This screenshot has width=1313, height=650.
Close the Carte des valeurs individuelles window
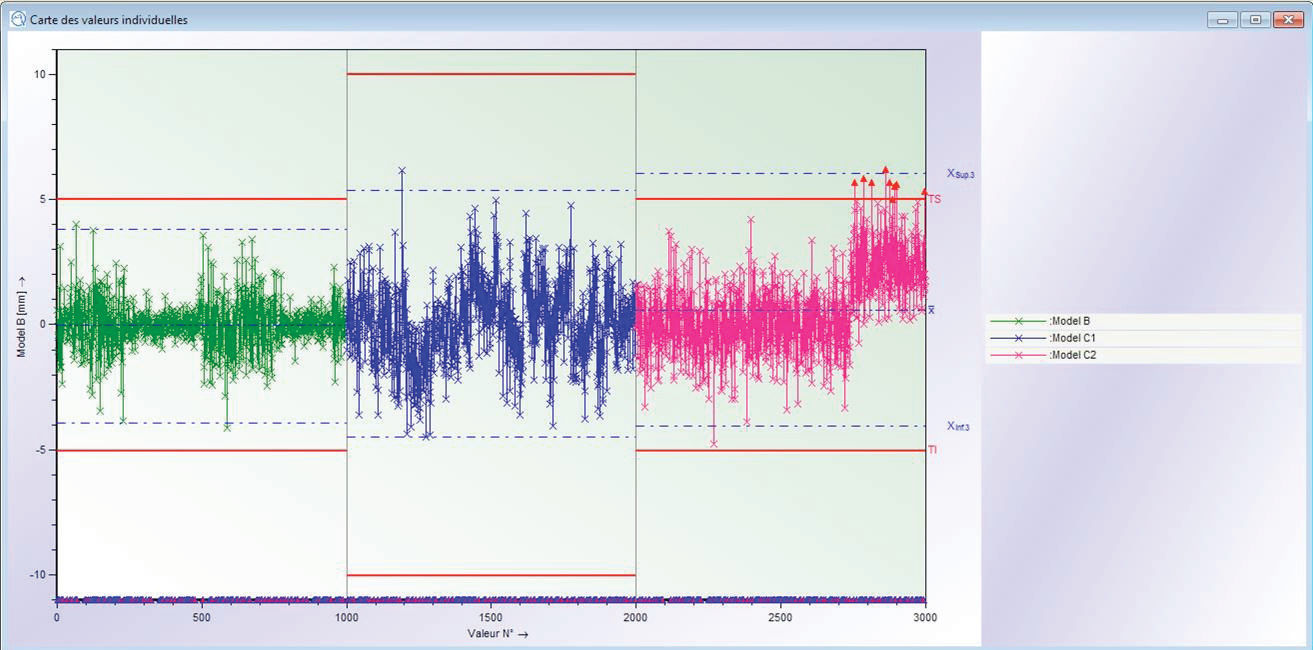coord(1286,19)
